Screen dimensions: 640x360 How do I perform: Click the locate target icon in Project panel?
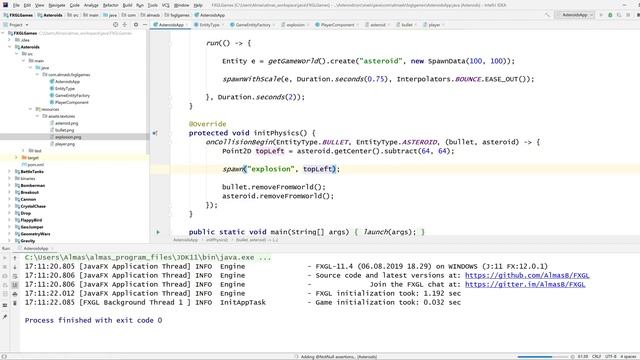tap(116, 25)
